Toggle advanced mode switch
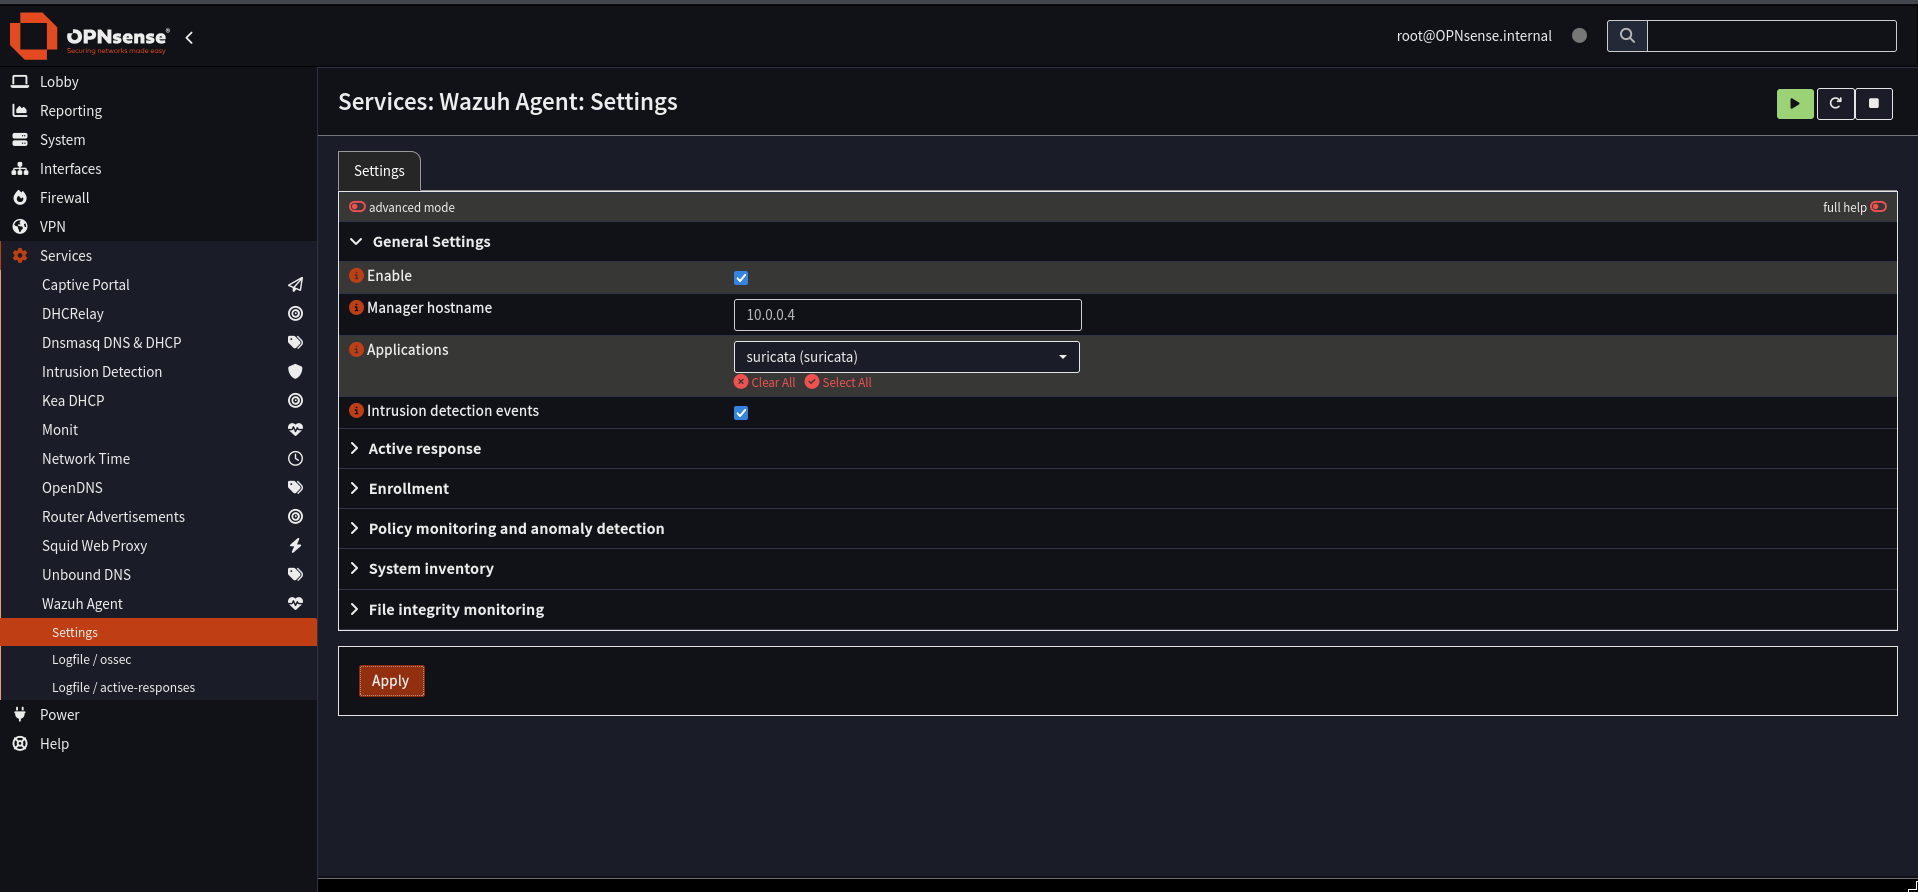Viewport: 1918px width, 892px height. [x=357, y=207]
